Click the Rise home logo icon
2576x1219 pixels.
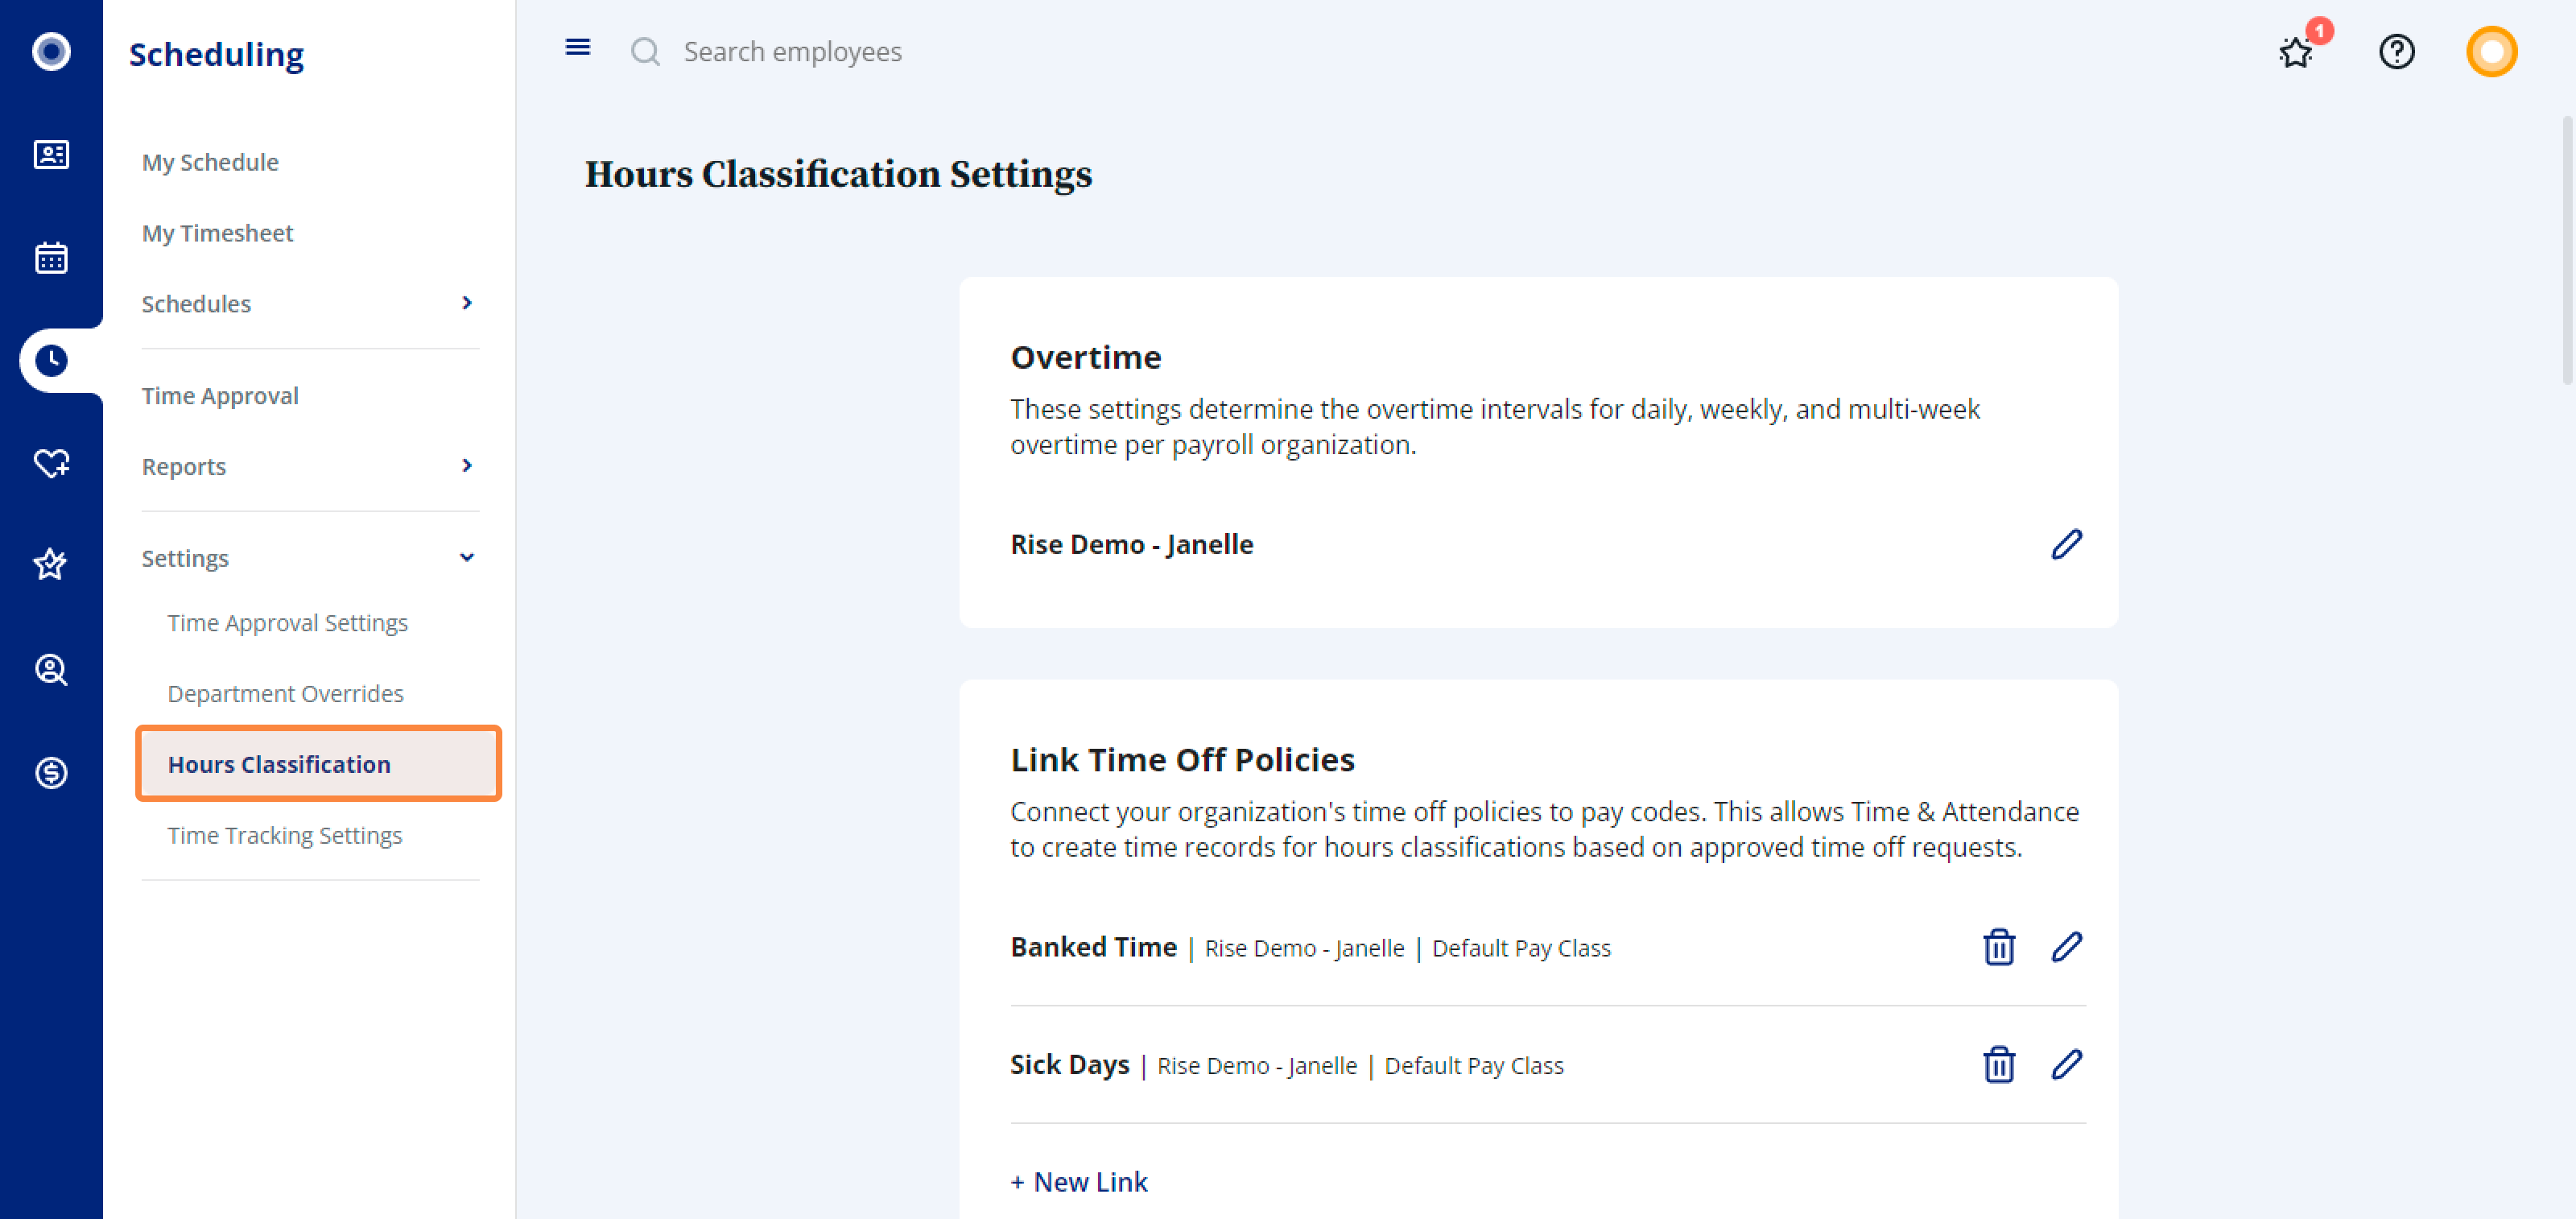coord(51,51)
